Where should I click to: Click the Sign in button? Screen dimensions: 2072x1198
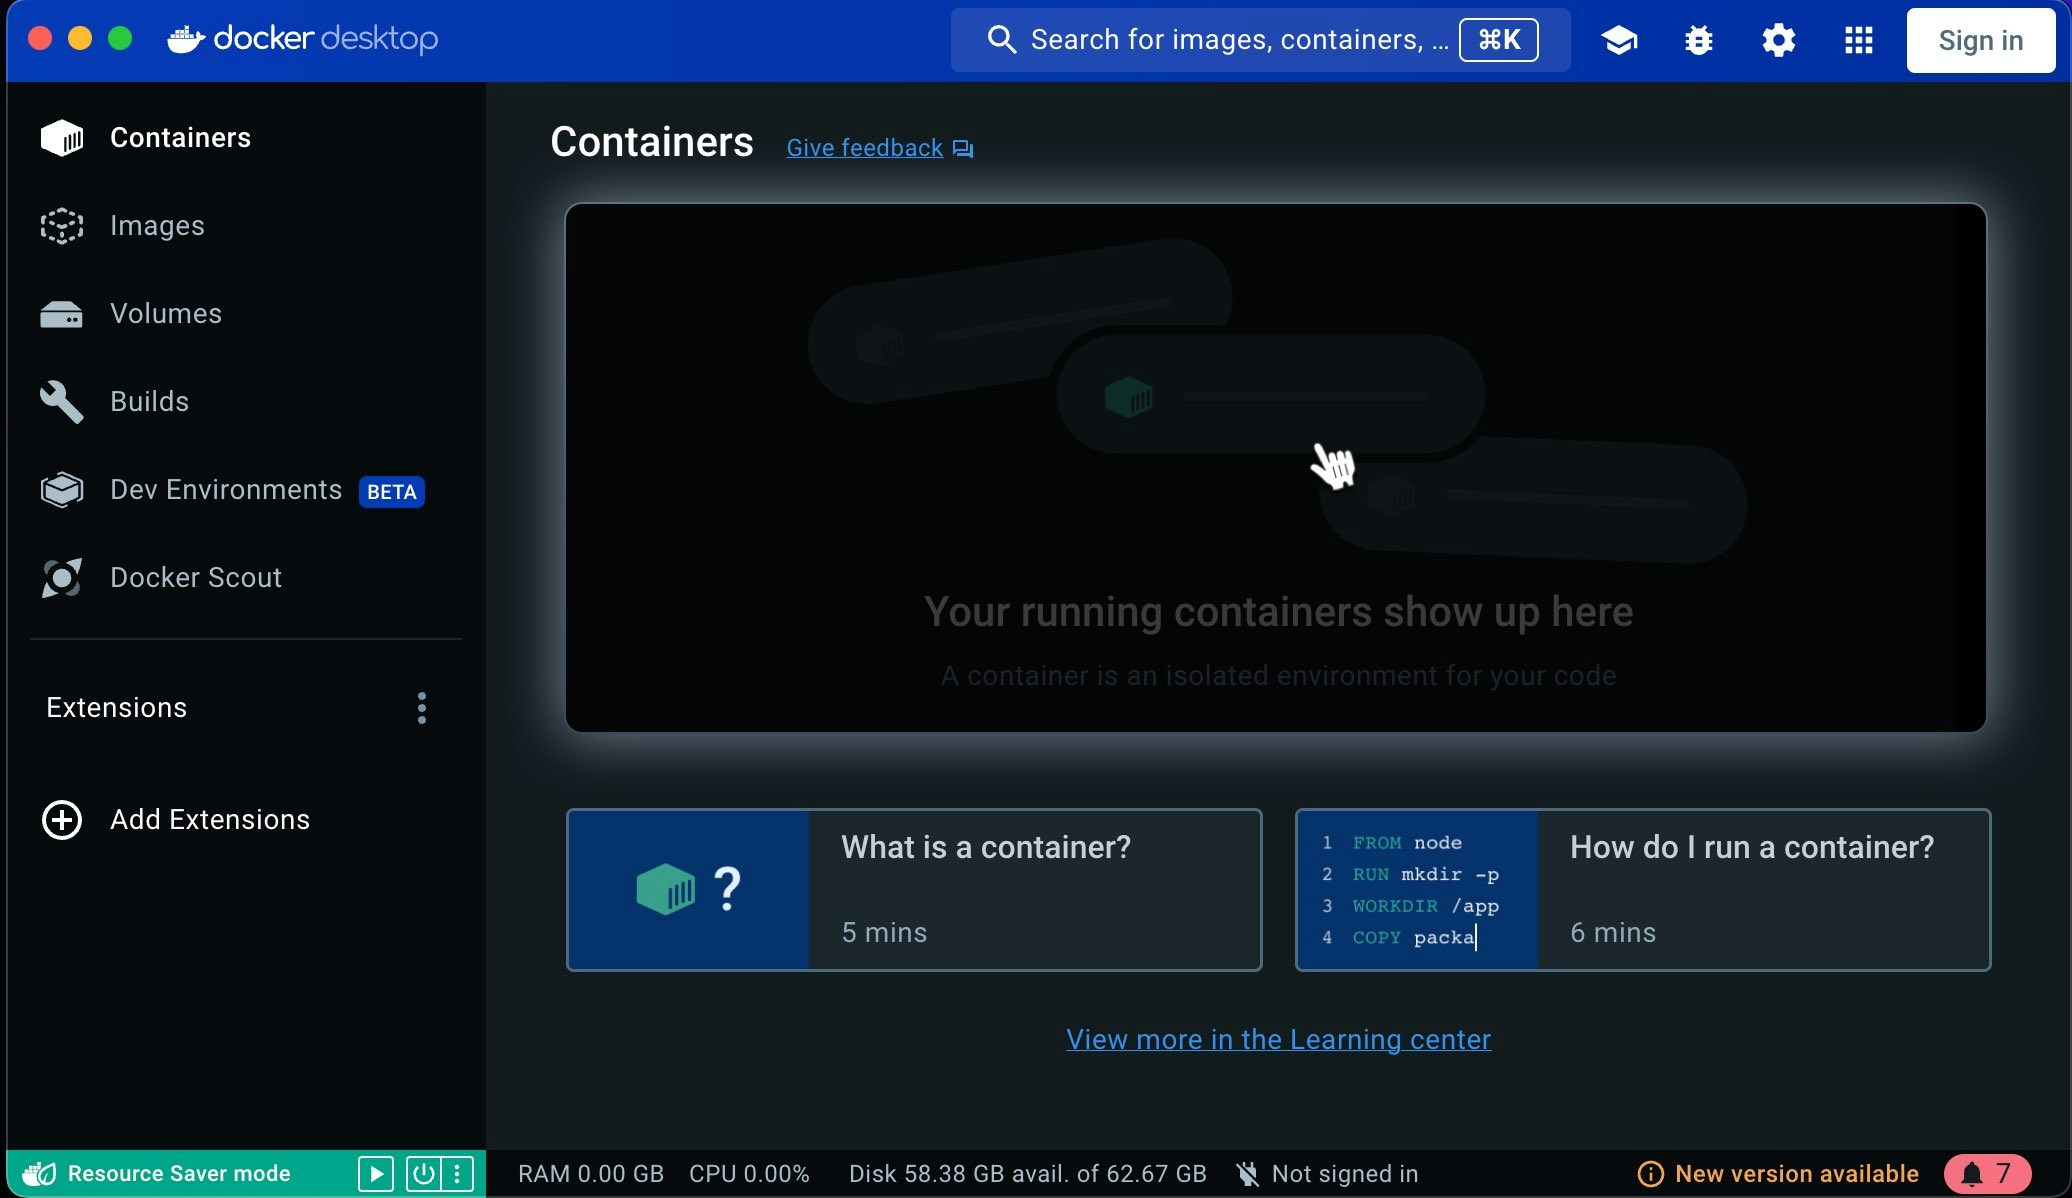[x=1980, y=40]
